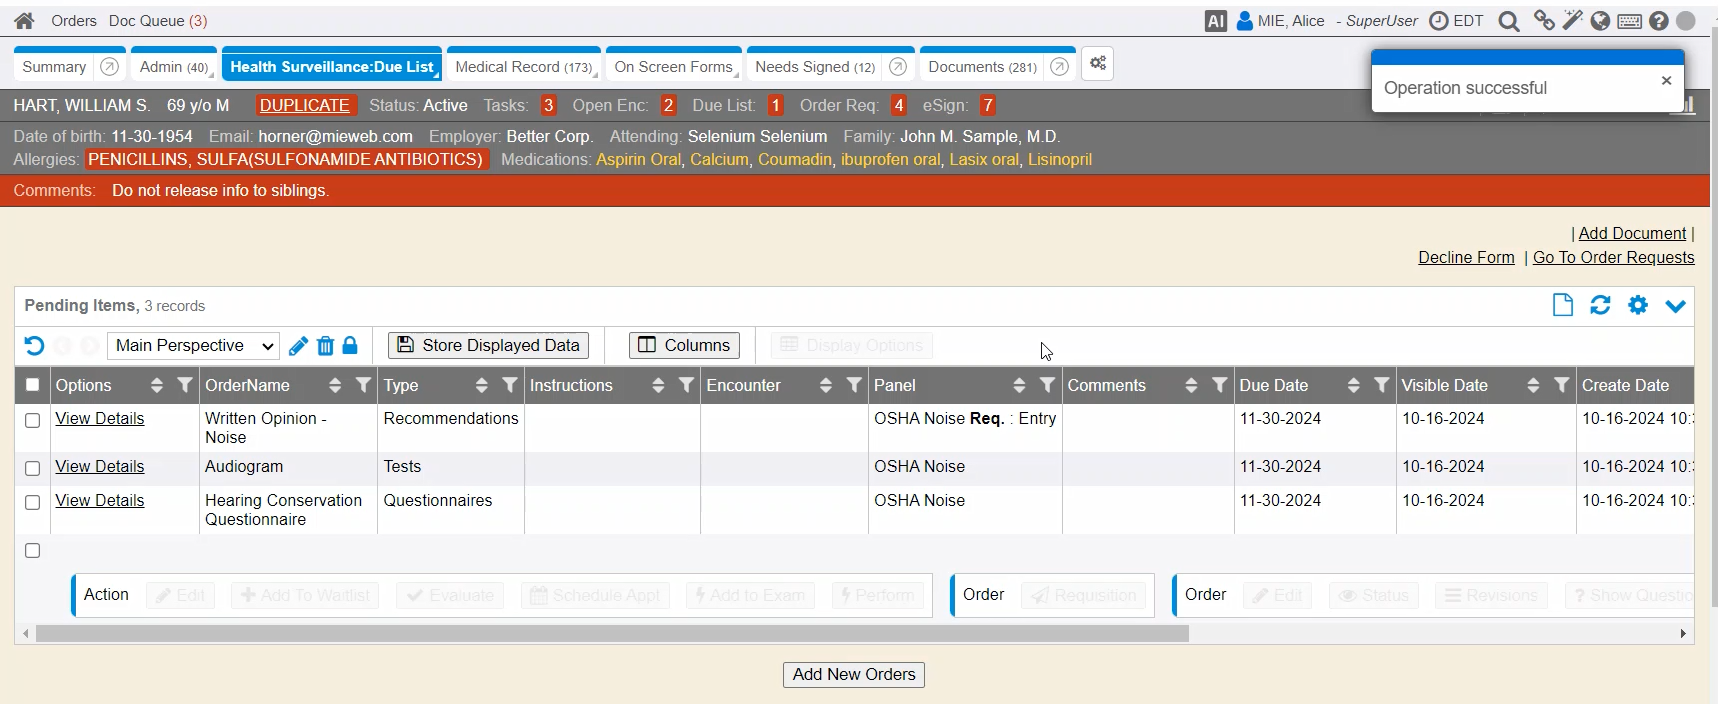Delete perspective with trash icon
Image resolution: width=1718 pixels, height=704 pixels.
pyautogui.click(x=325, y=346)
